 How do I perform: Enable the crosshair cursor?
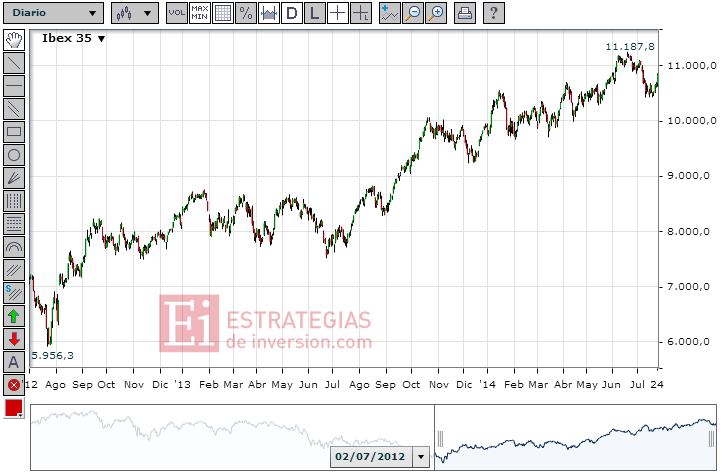(338, 13)
